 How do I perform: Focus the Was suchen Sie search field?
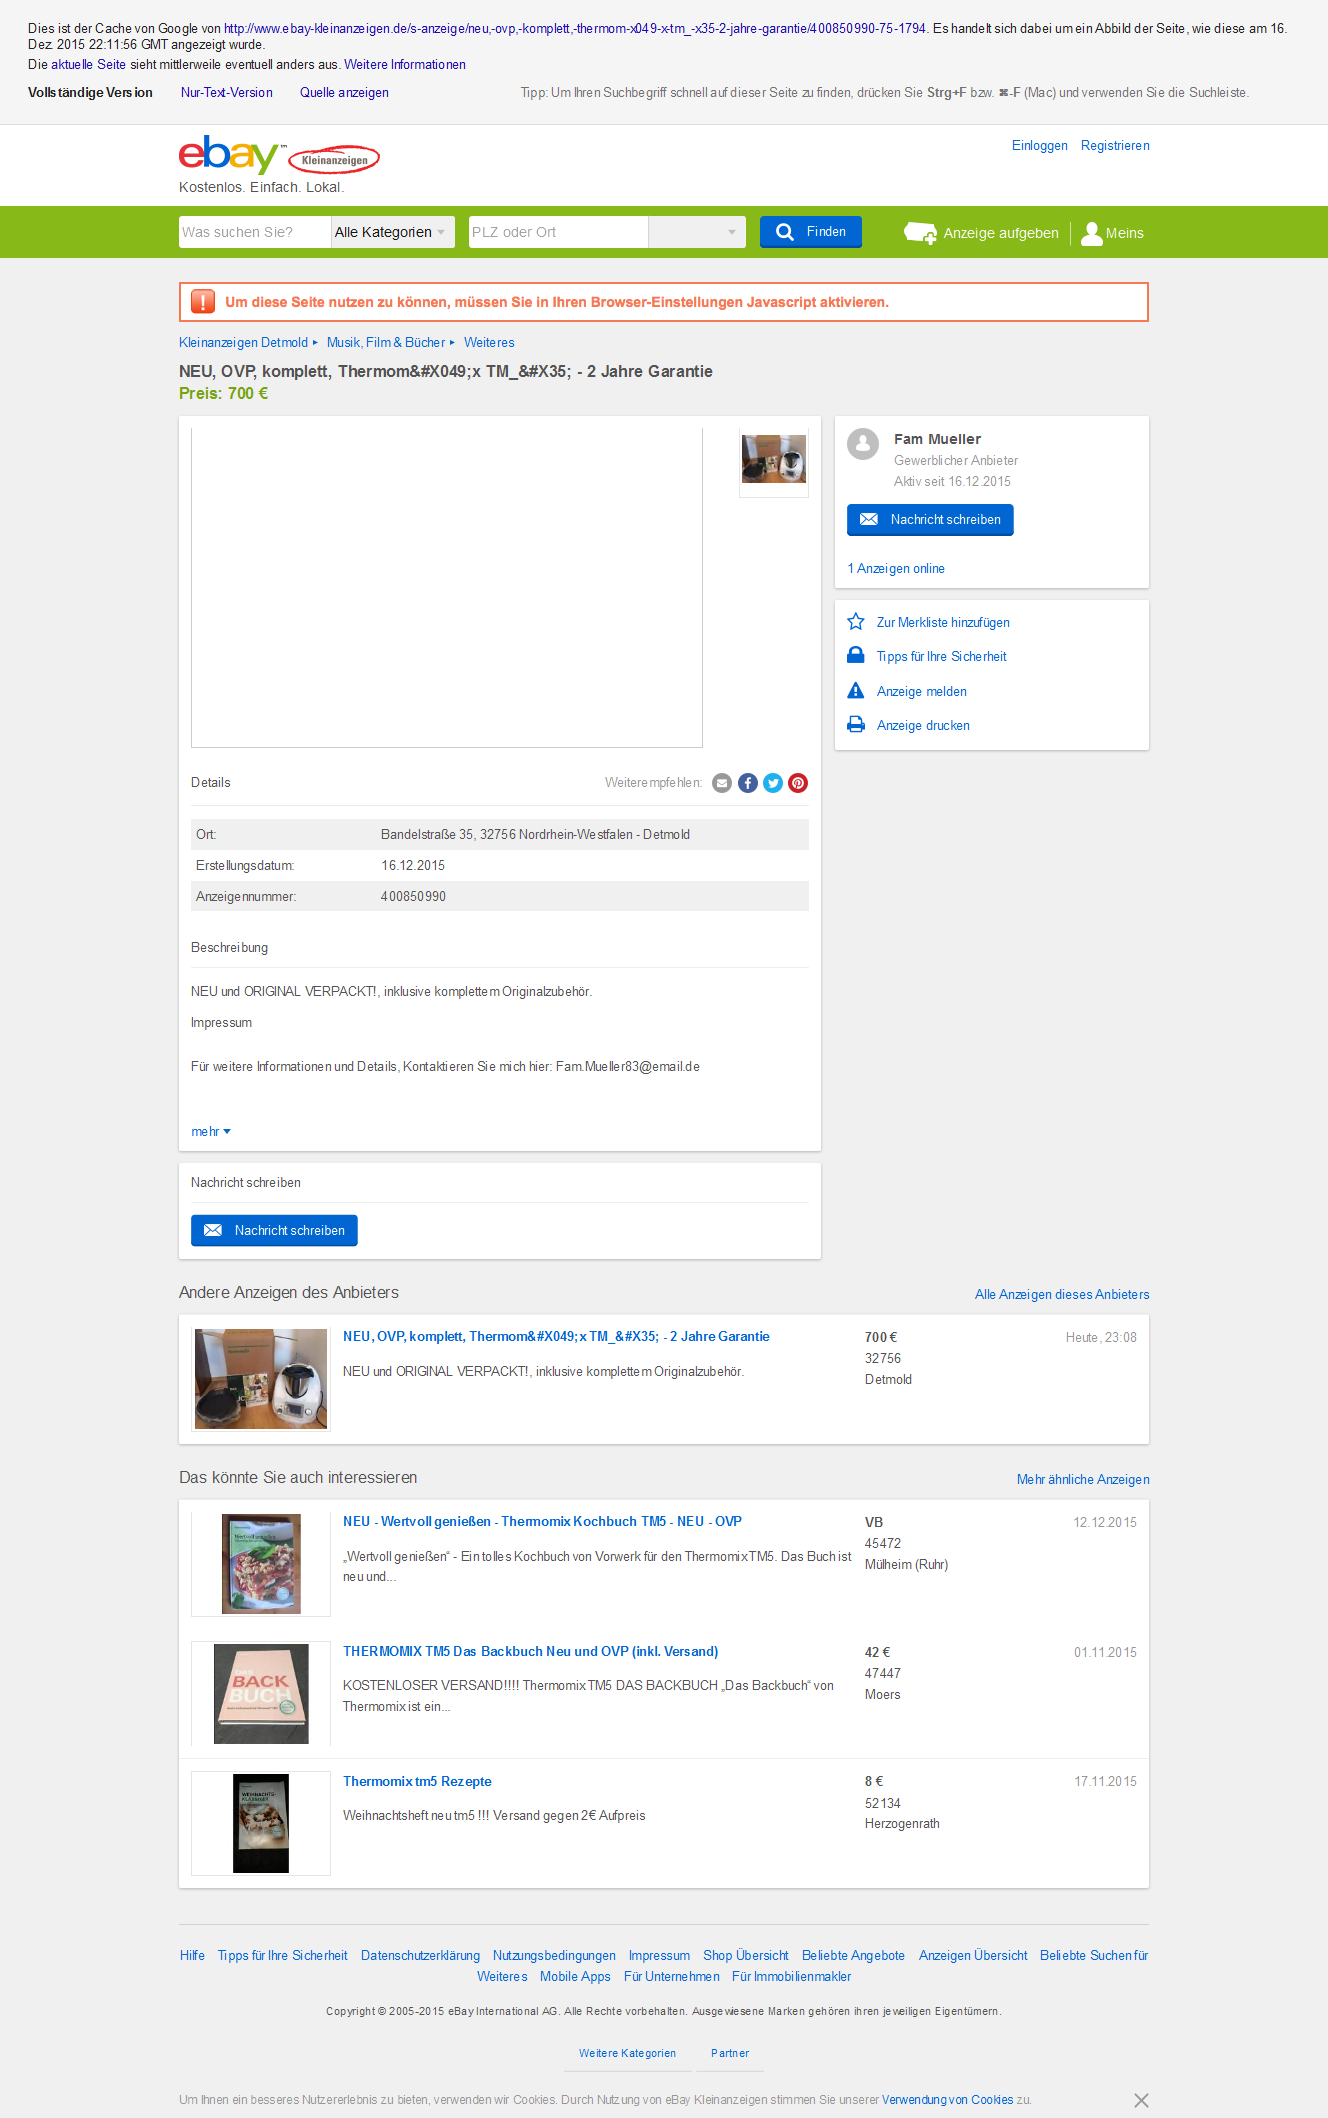point(255,232)
